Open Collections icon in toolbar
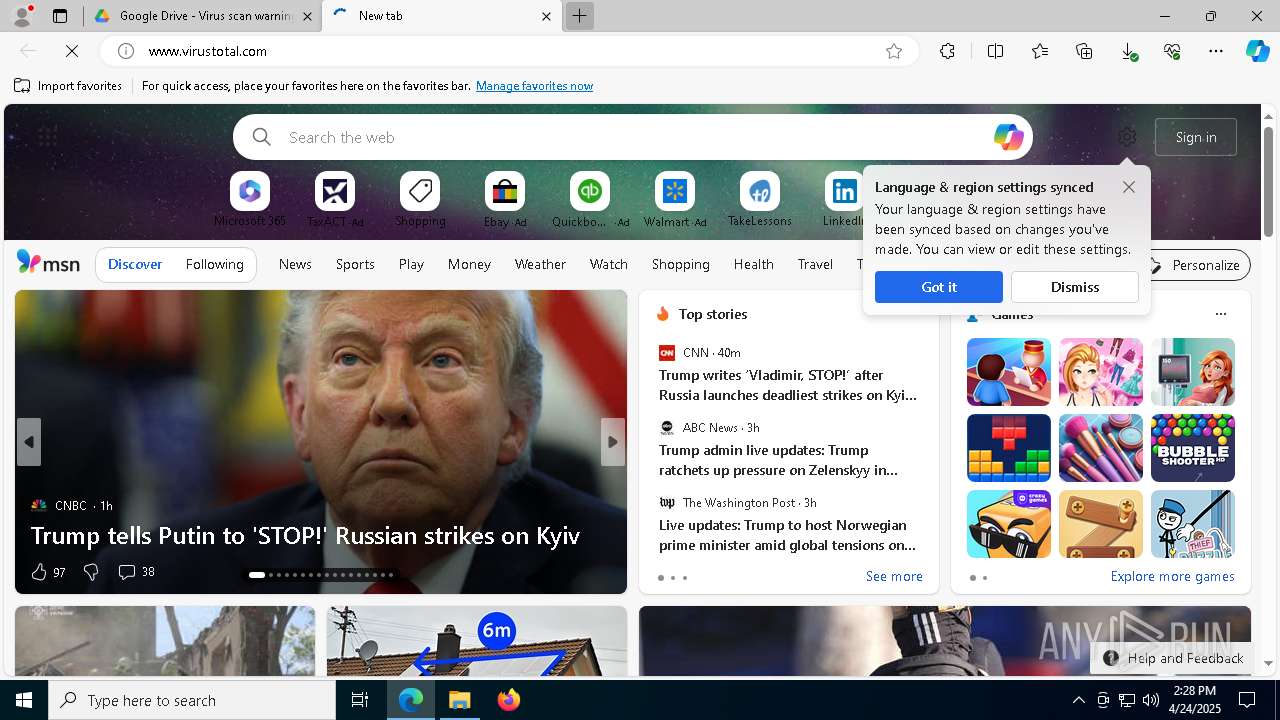 click(1084, 51)
